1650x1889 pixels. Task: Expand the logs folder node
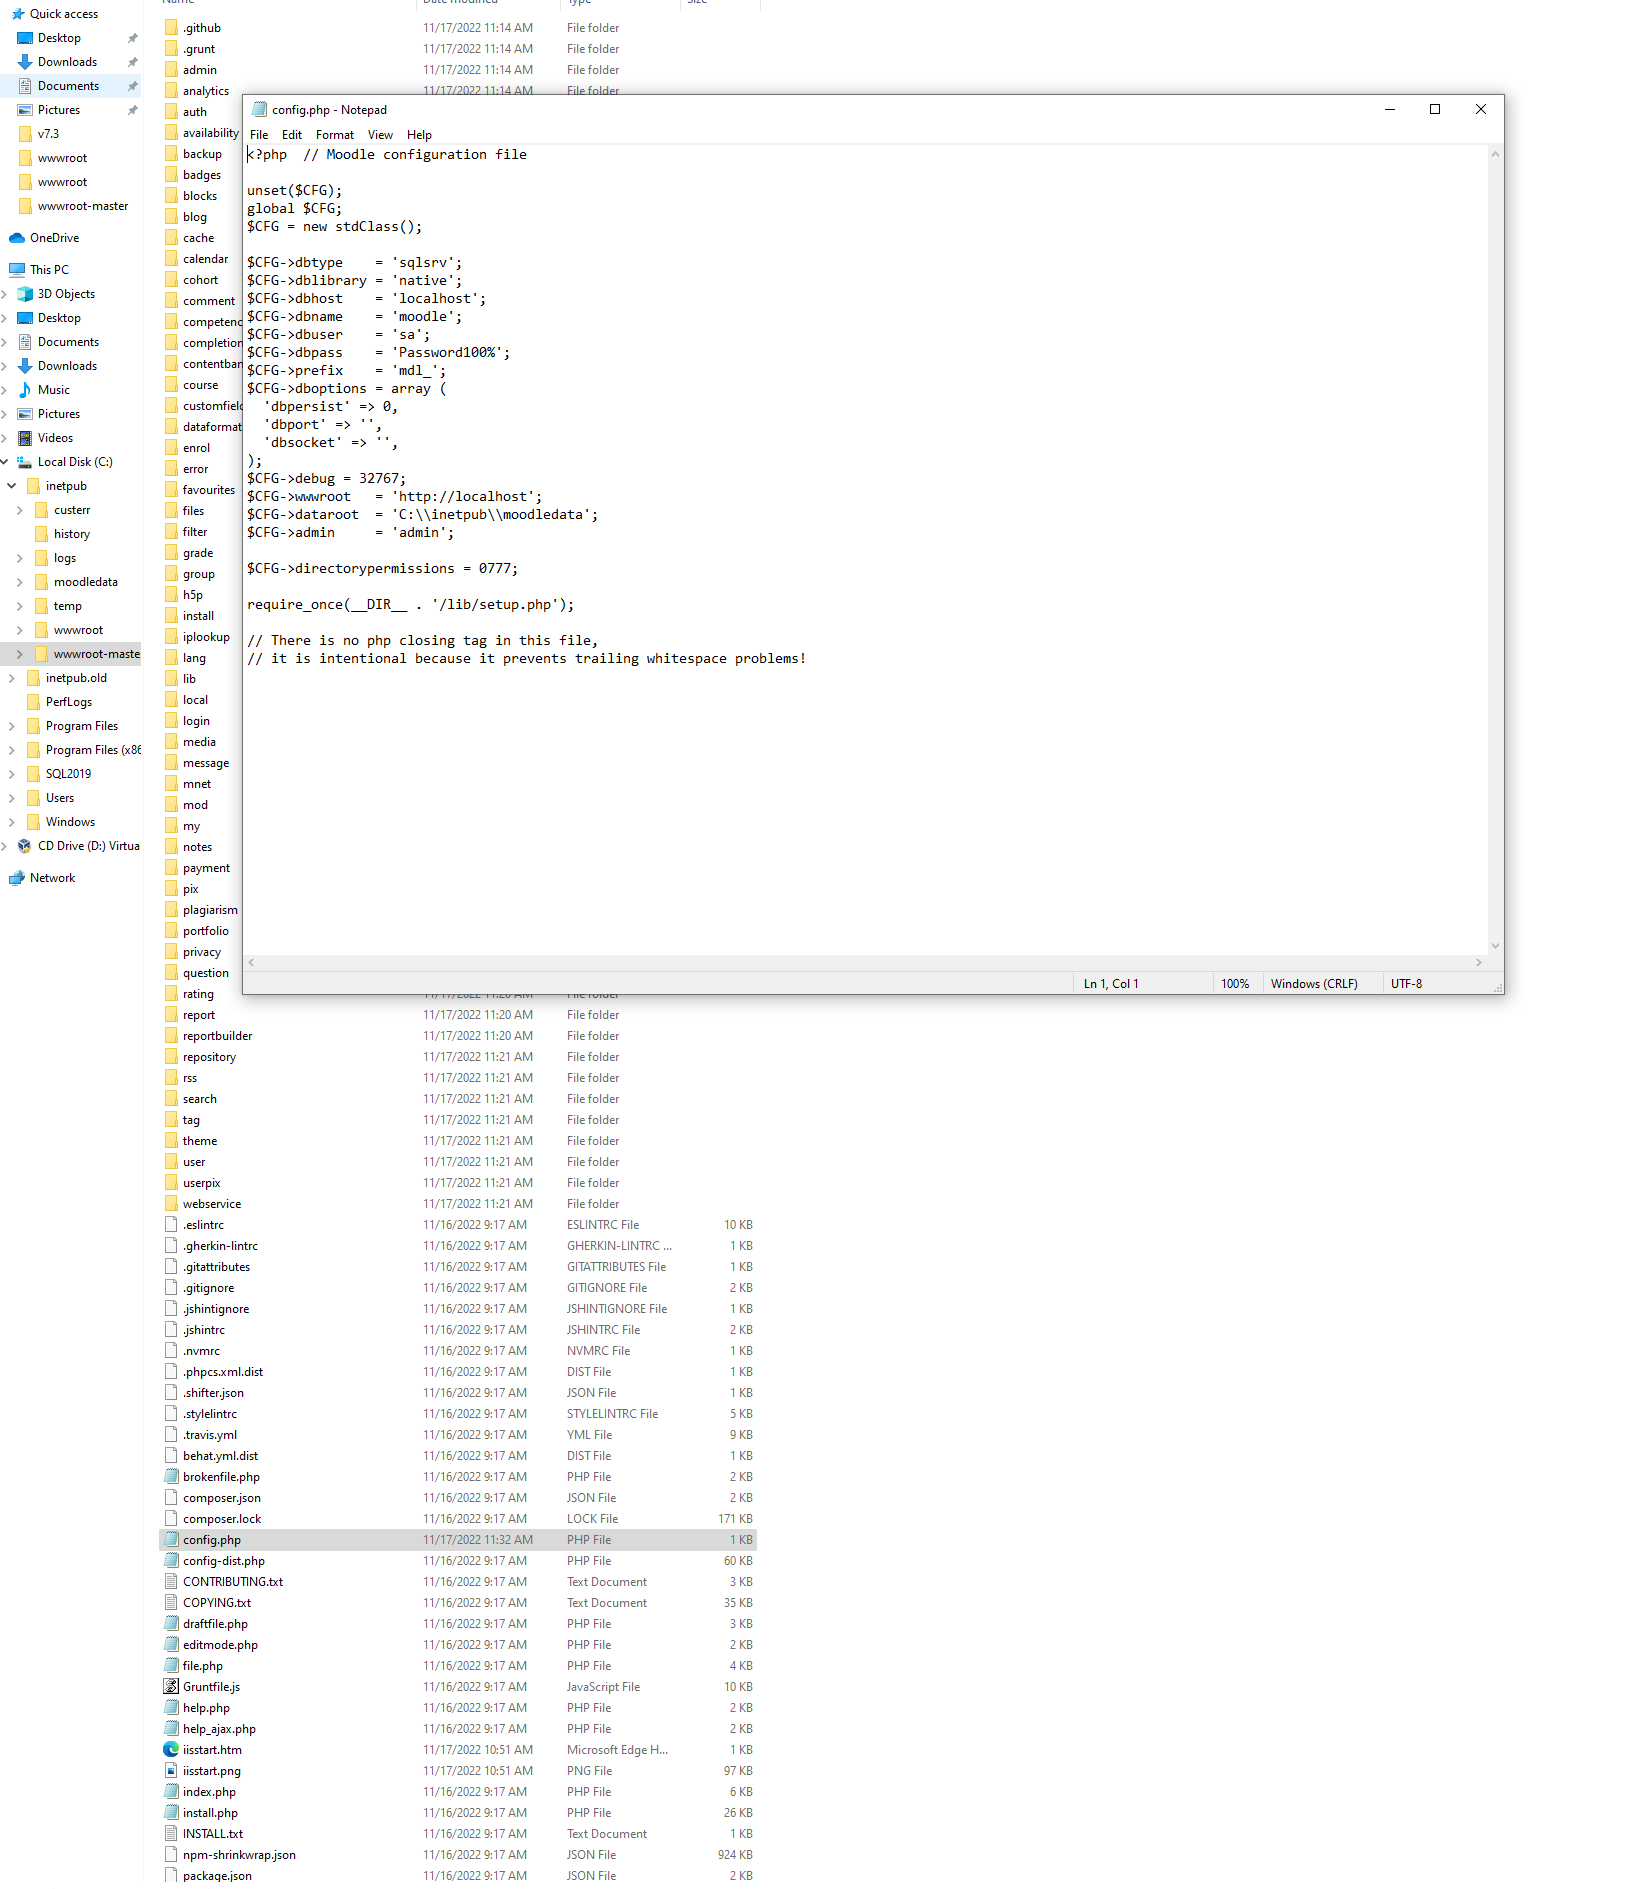pos(20,558)
